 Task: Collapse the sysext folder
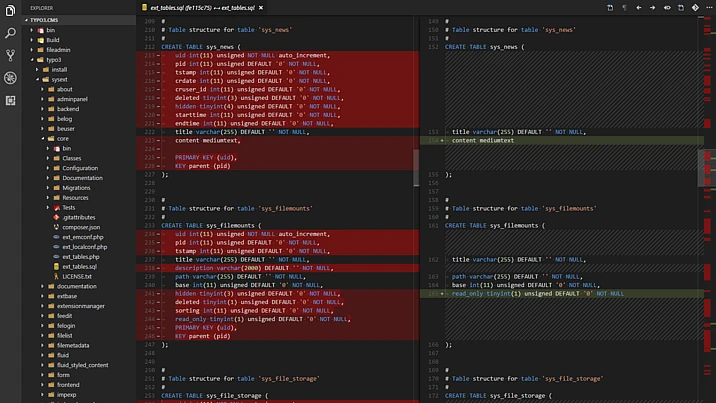click(x=59, y=79)
